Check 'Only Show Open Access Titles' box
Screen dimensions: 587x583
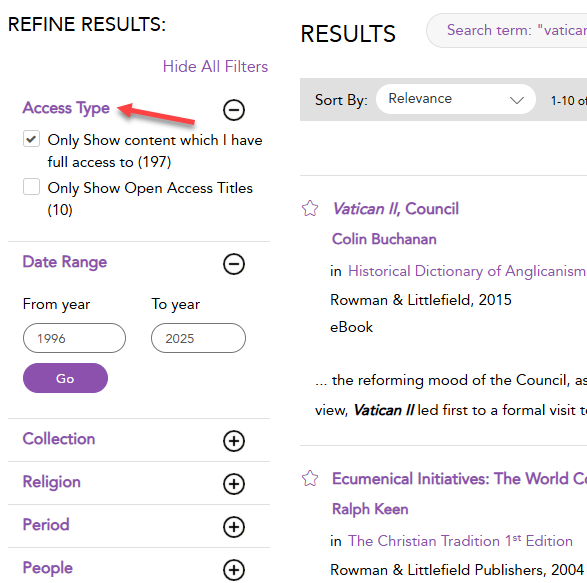[x=31, y=186]
